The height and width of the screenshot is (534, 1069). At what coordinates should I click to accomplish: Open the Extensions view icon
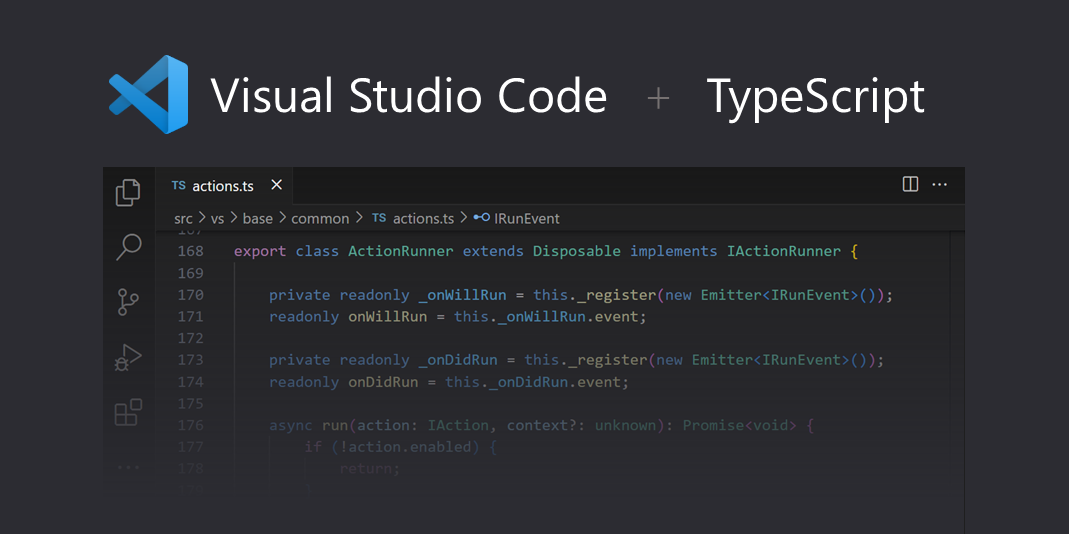pos(128,412)
